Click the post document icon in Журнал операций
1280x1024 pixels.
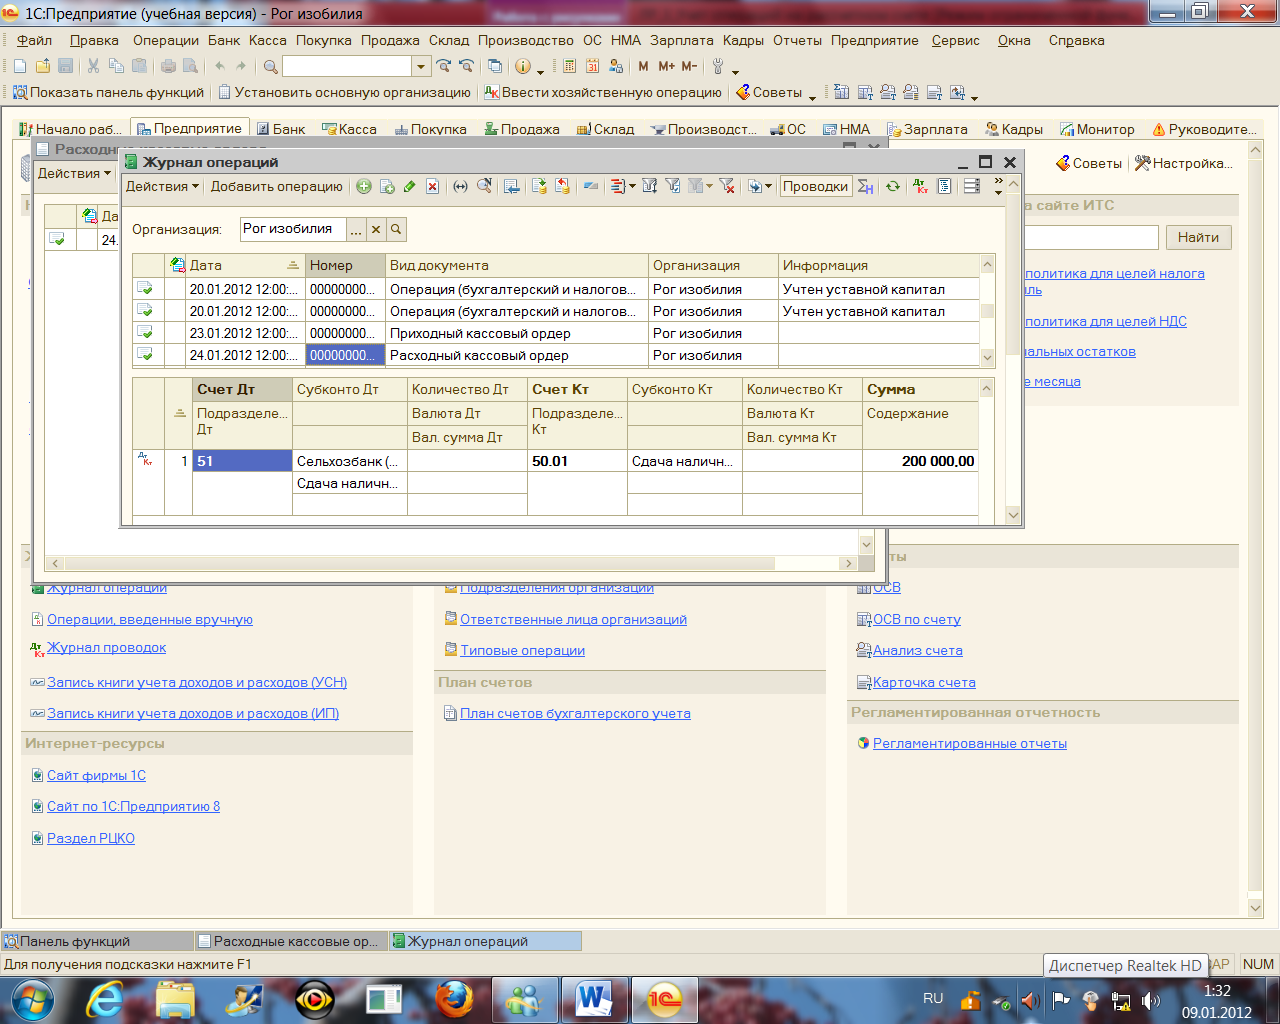click(539, 186)
